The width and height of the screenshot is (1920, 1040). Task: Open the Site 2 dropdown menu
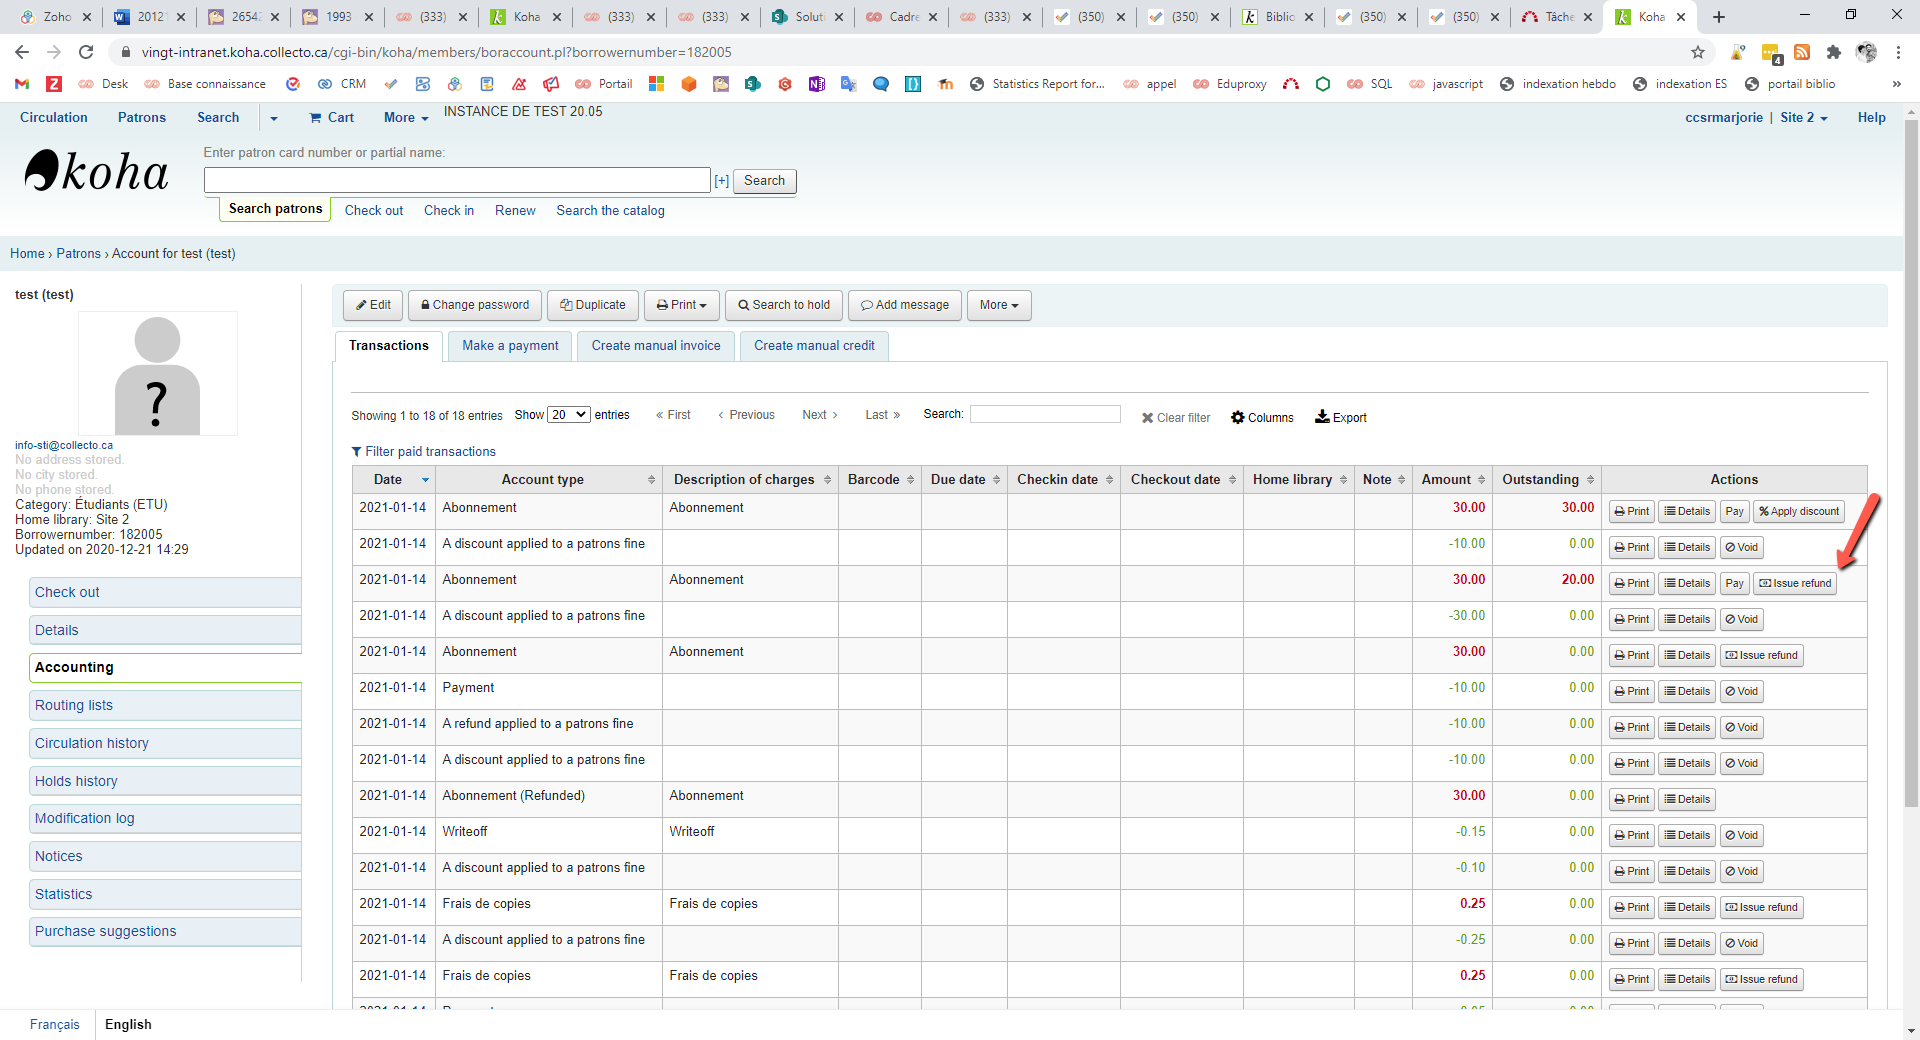(x=1803, y=118)
